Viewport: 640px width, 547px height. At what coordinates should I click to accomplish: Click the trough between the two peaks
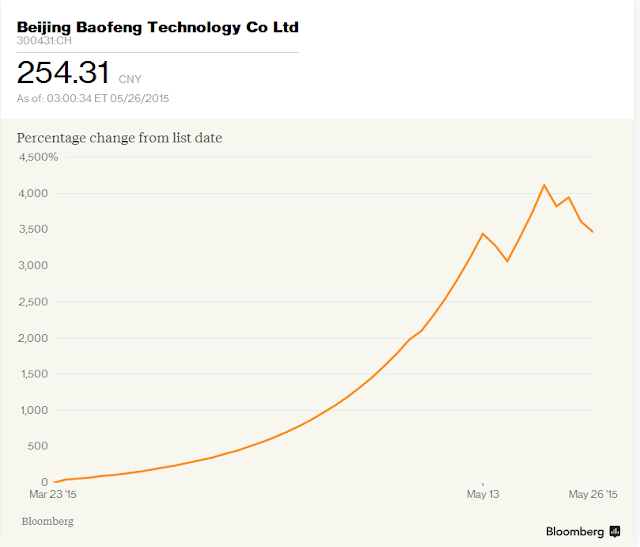coord(507,261)
